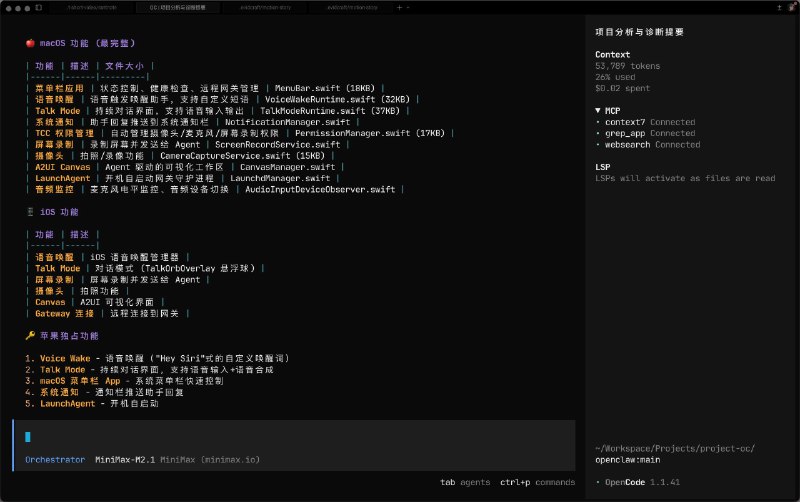Click the context7 Connected entry

coord(645,122)
